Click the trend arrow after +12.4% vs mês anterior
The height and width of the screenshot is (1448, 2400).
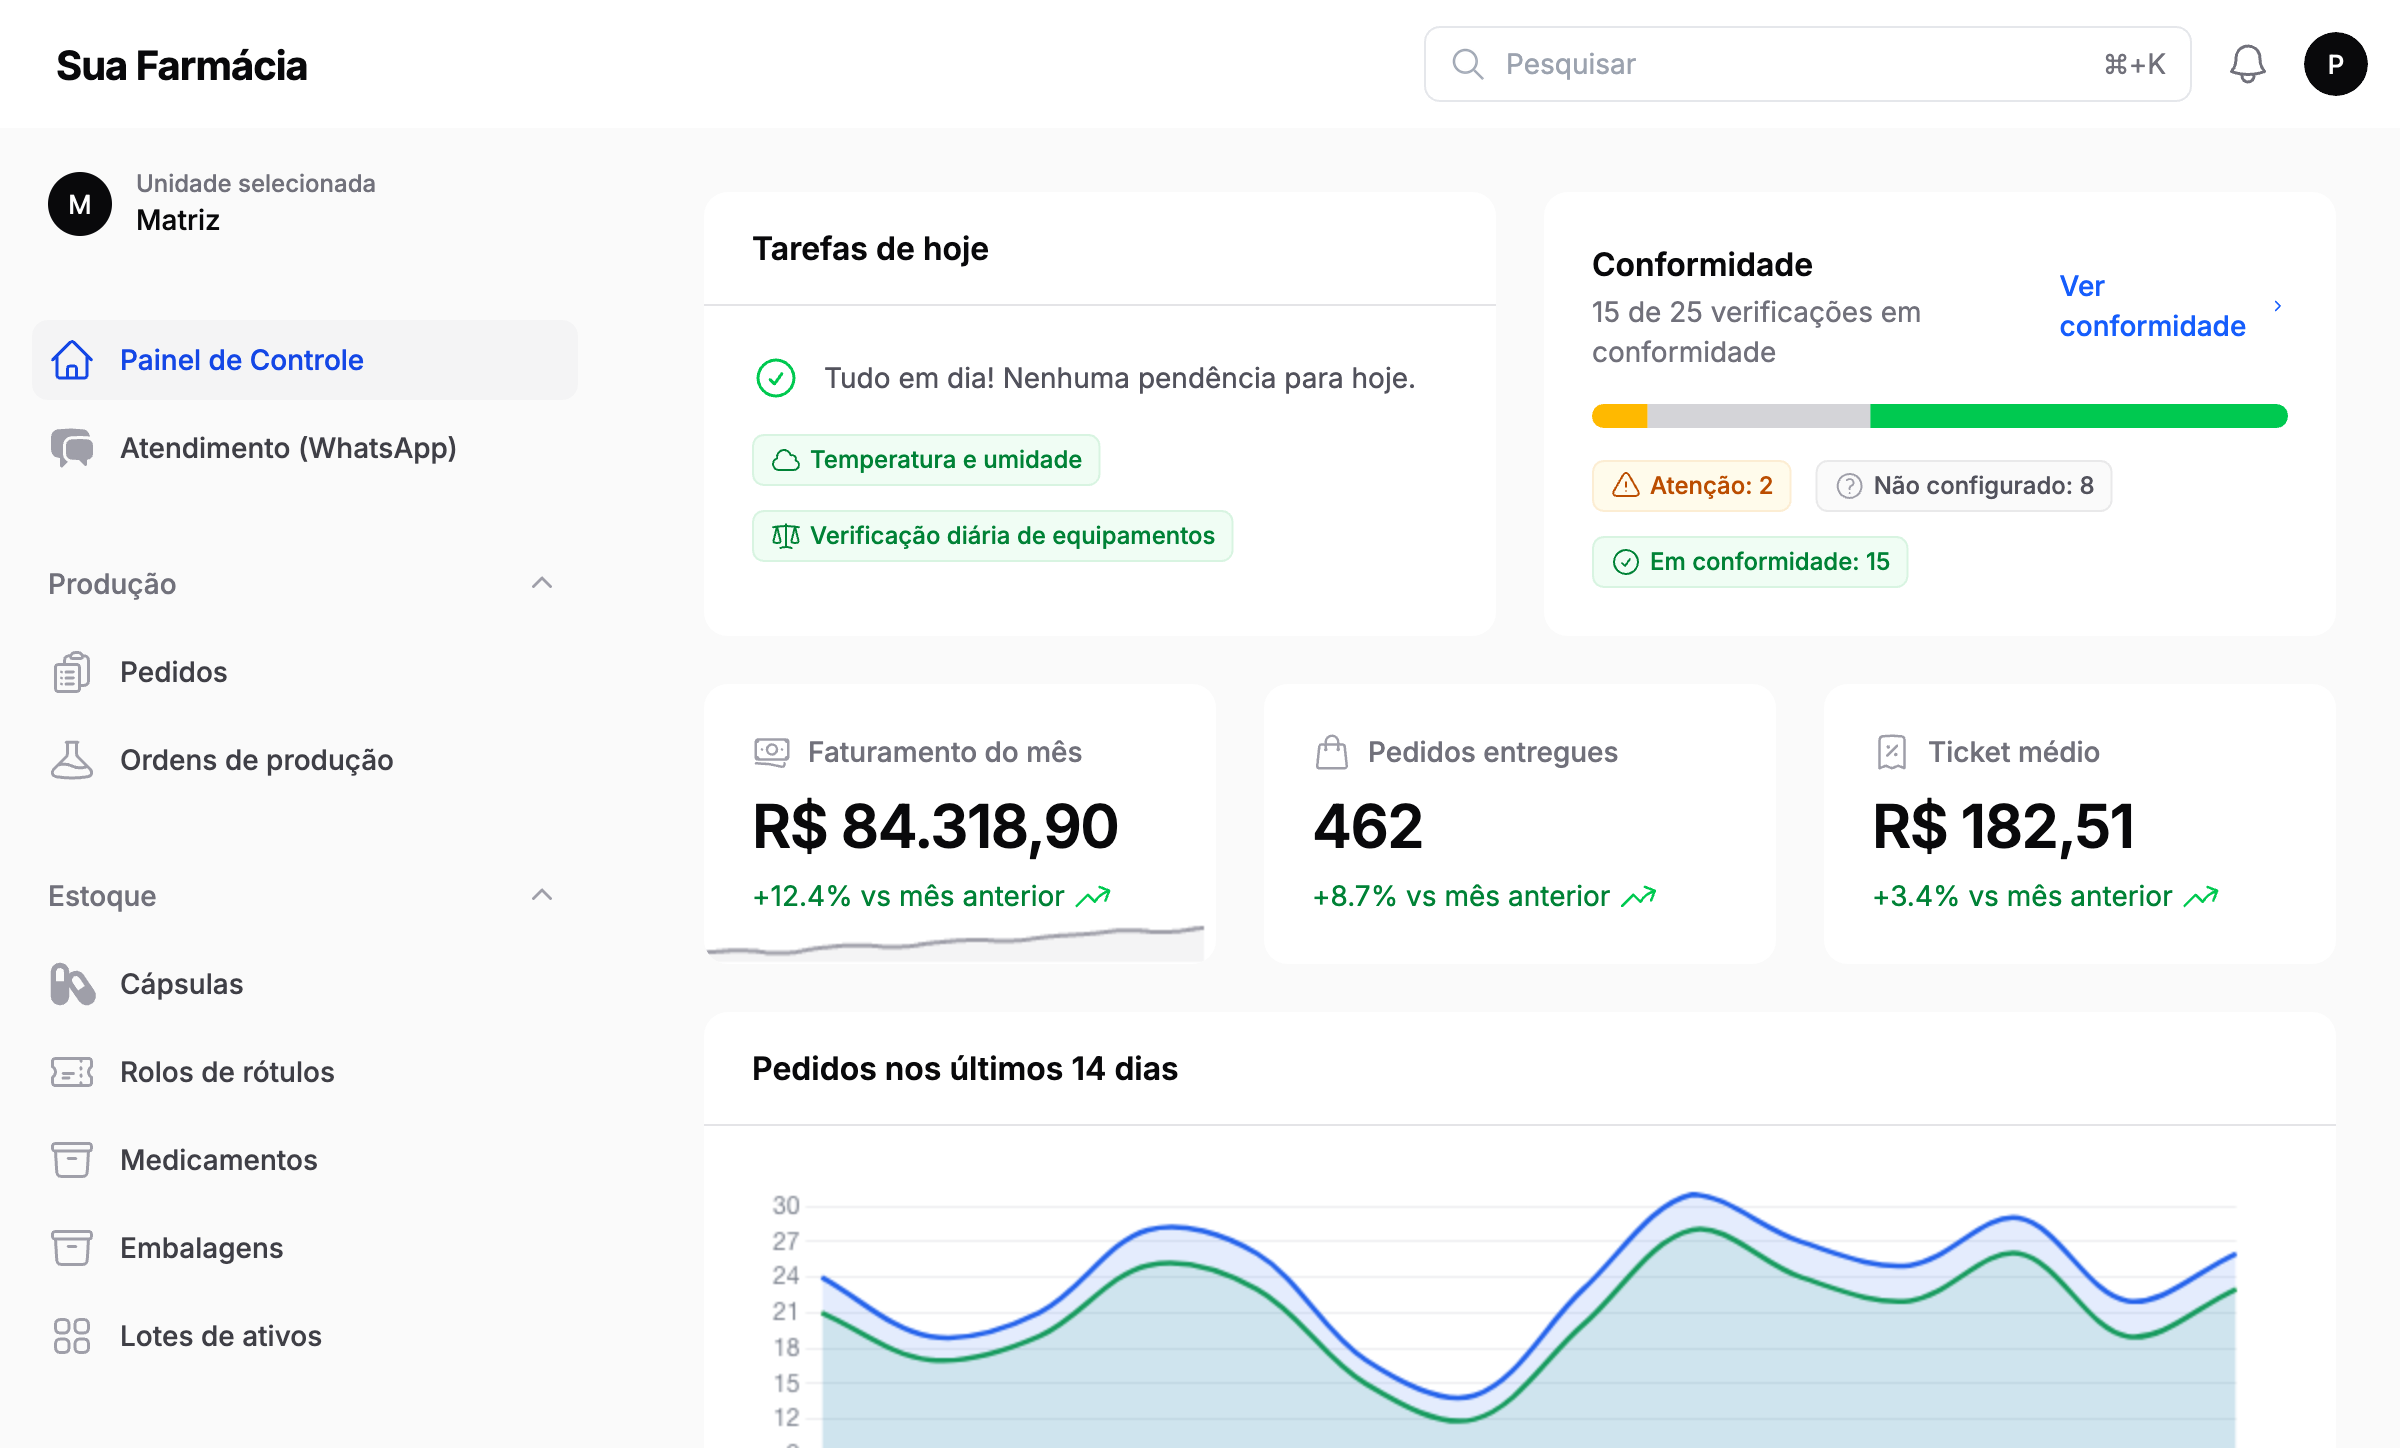(x=1094, y=896)
